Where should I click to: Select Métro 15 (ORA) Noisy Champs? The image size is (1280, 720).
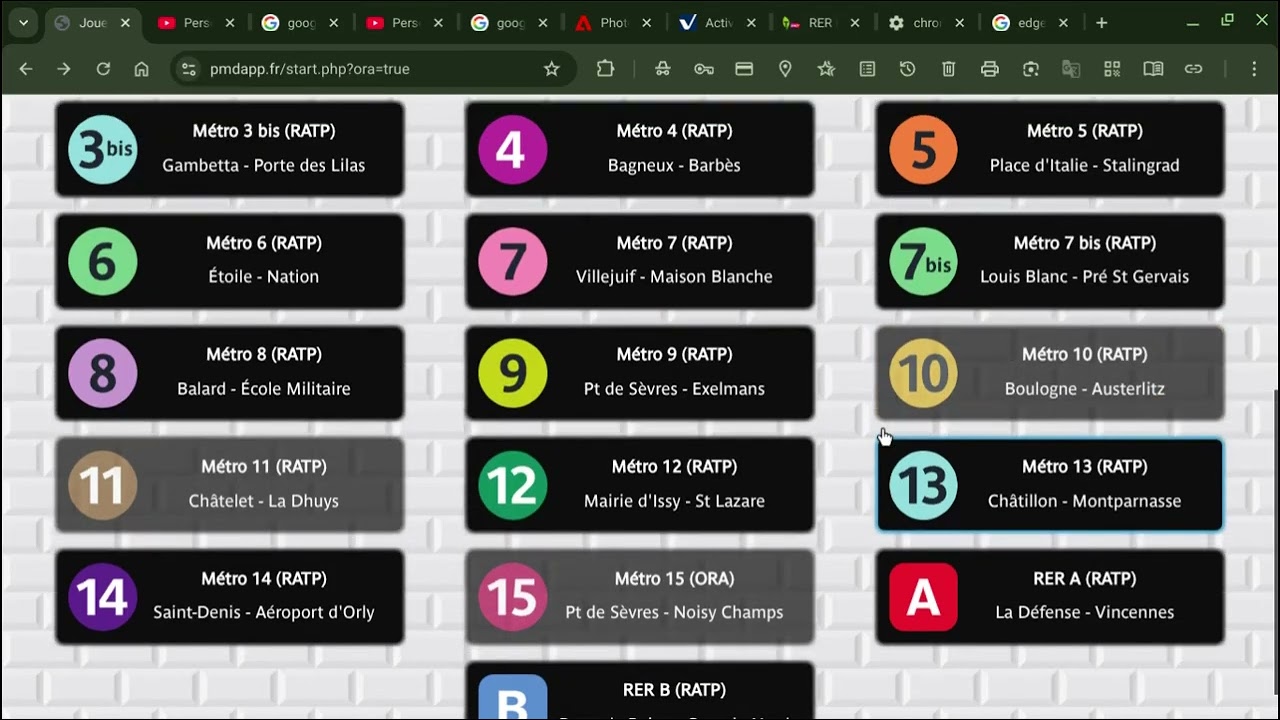point(640,597)
